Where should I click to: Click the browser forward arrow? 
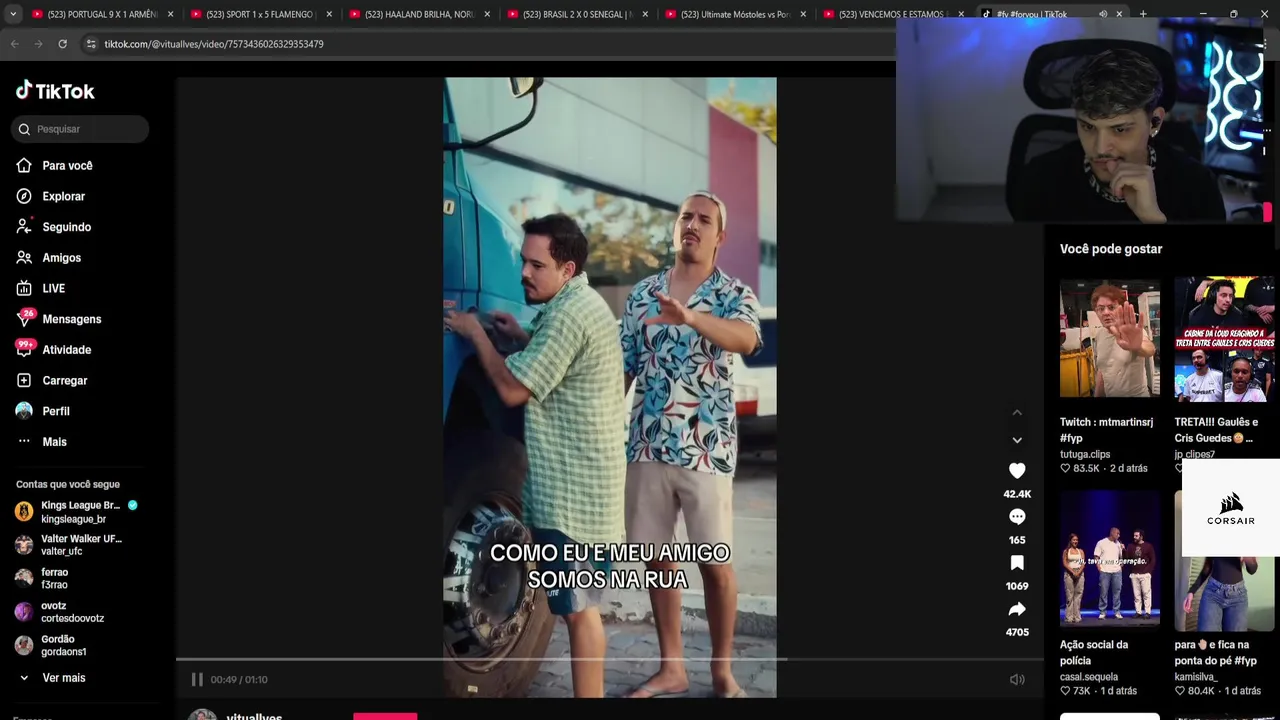[x=38, y=44]
